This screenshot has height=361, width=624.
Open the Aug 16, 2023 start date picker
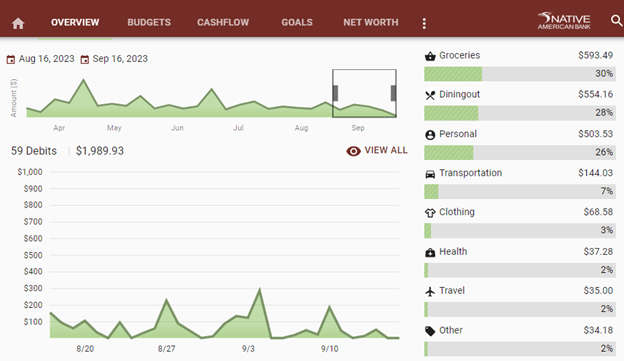coord(41,59)
